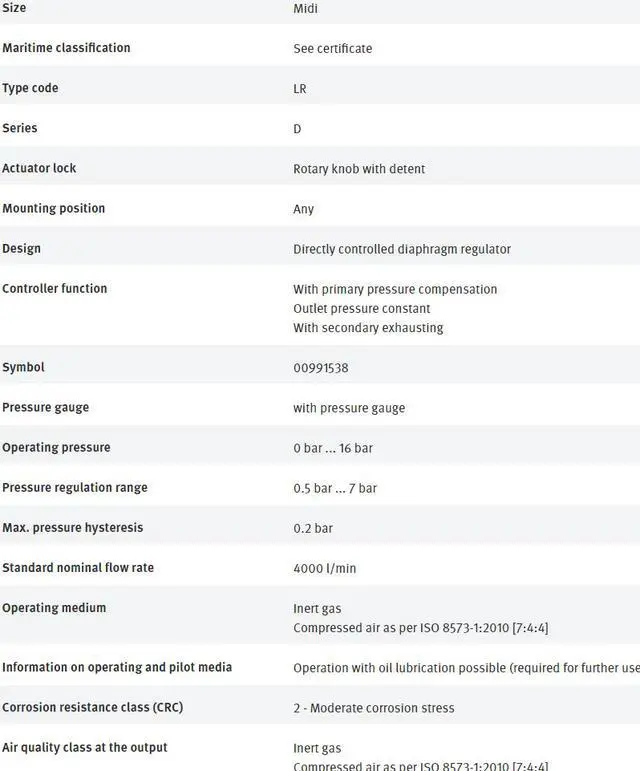Viewport: 640px width, 771px height.
Task: Click the 'Rotary knob with detent' text
Action: [x=359, y=169]
